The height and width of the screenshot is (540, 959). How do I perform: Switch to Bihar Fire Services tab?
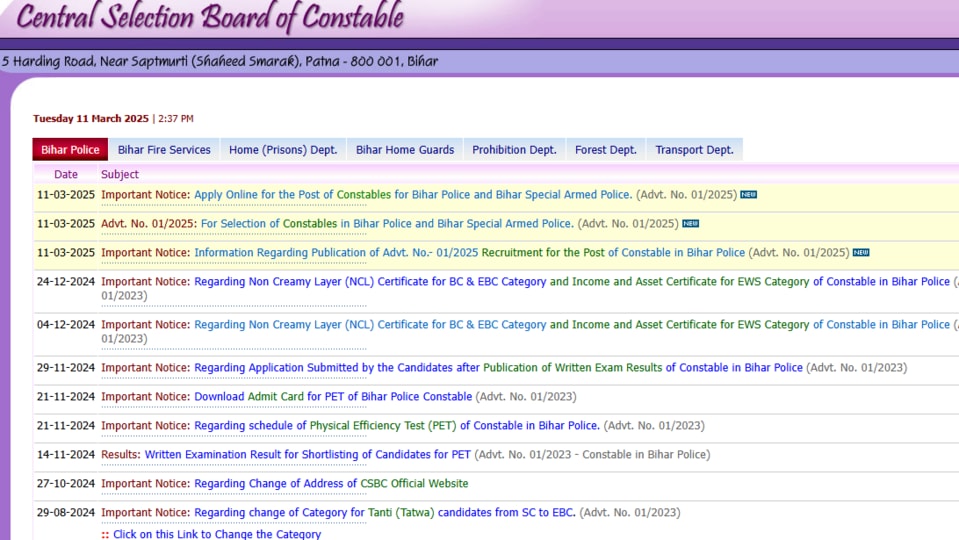[164, 150]
